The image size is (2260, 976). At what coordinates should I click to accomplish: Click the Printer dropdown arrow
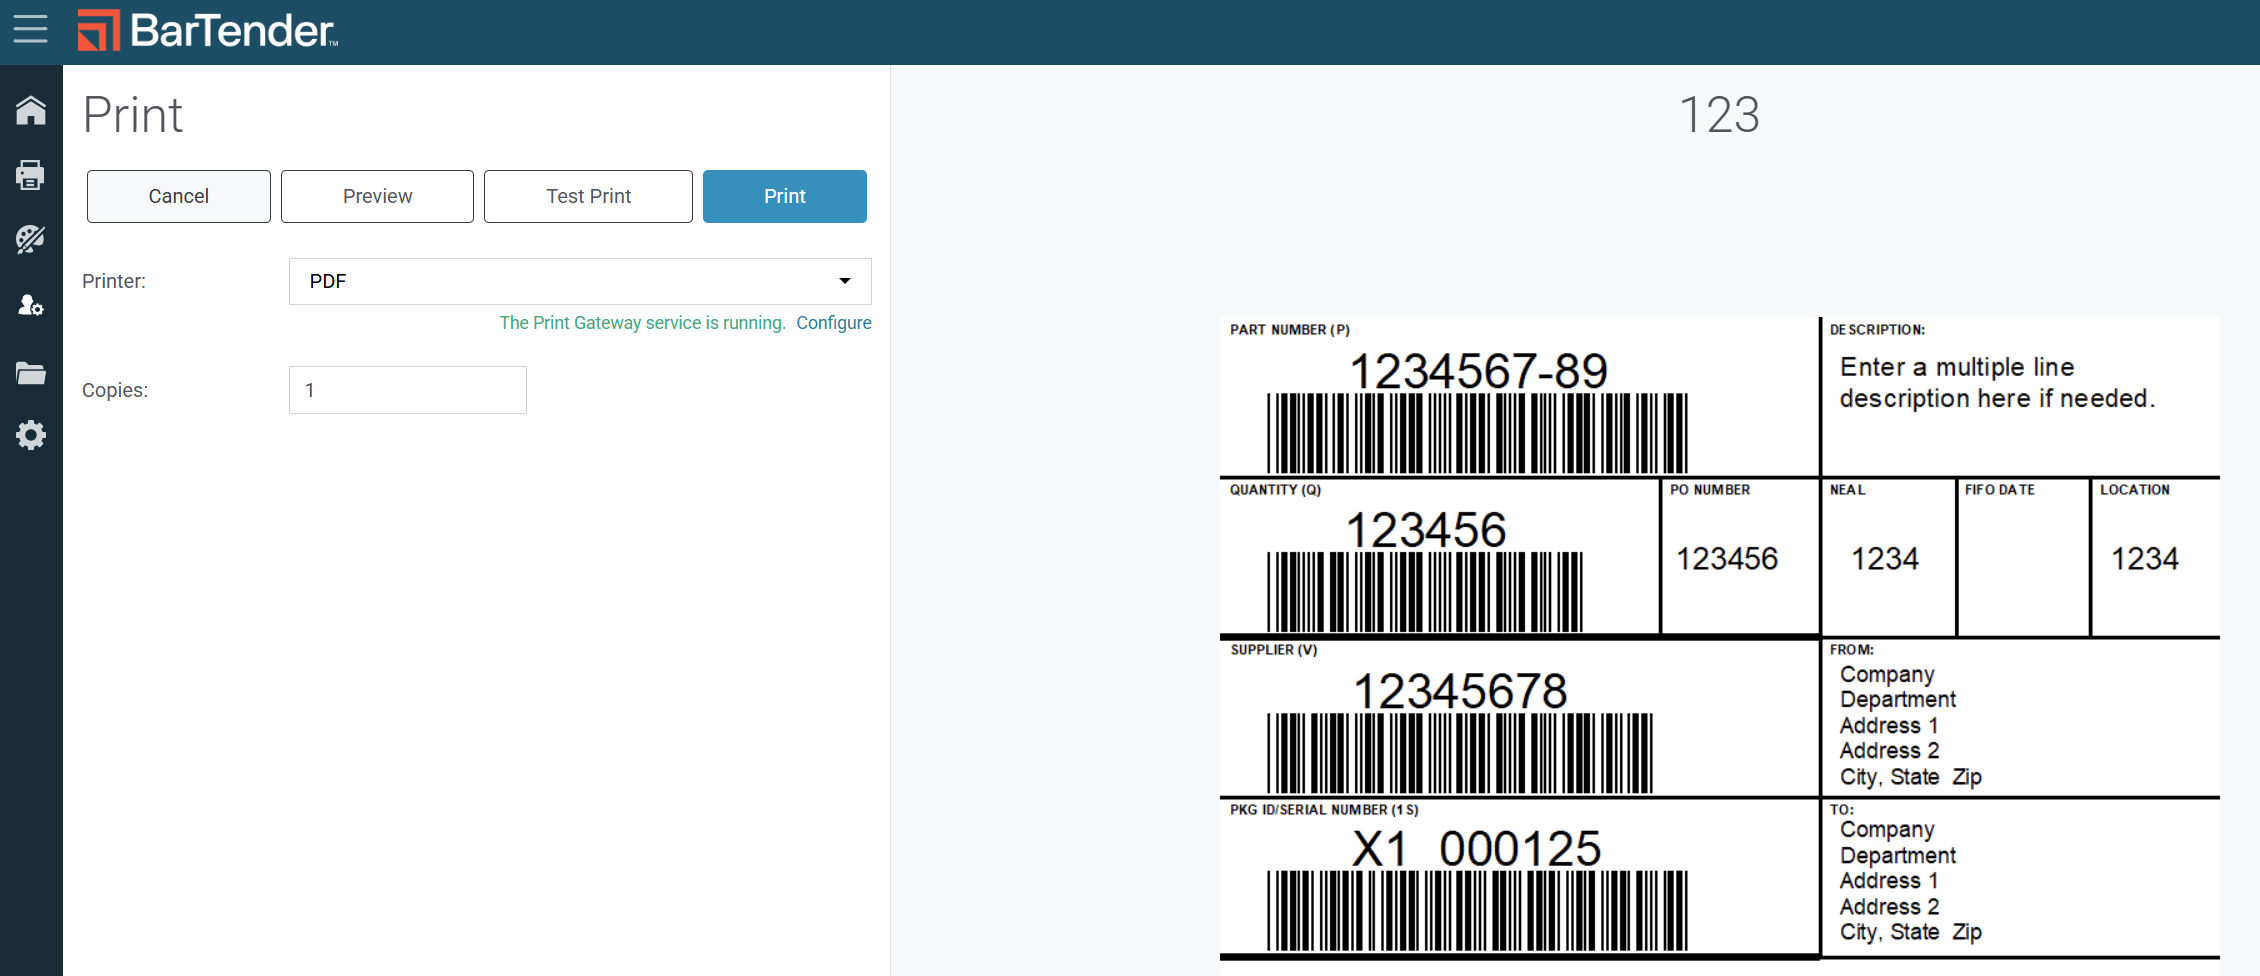pos(845,281)
